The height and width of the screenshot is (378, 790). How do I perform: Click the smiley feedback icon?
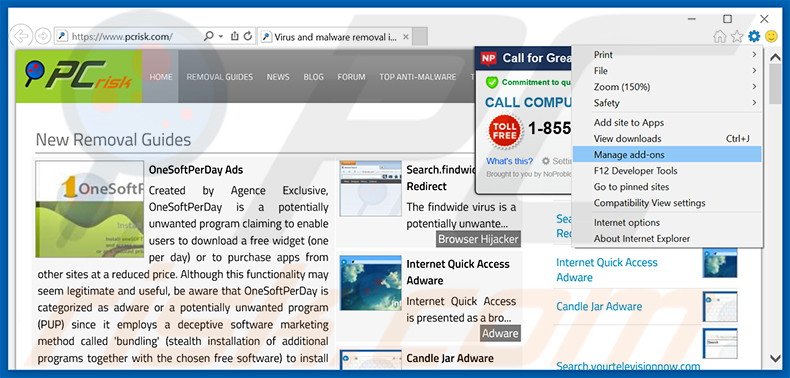pyautogui.click(x=771, y=36)
